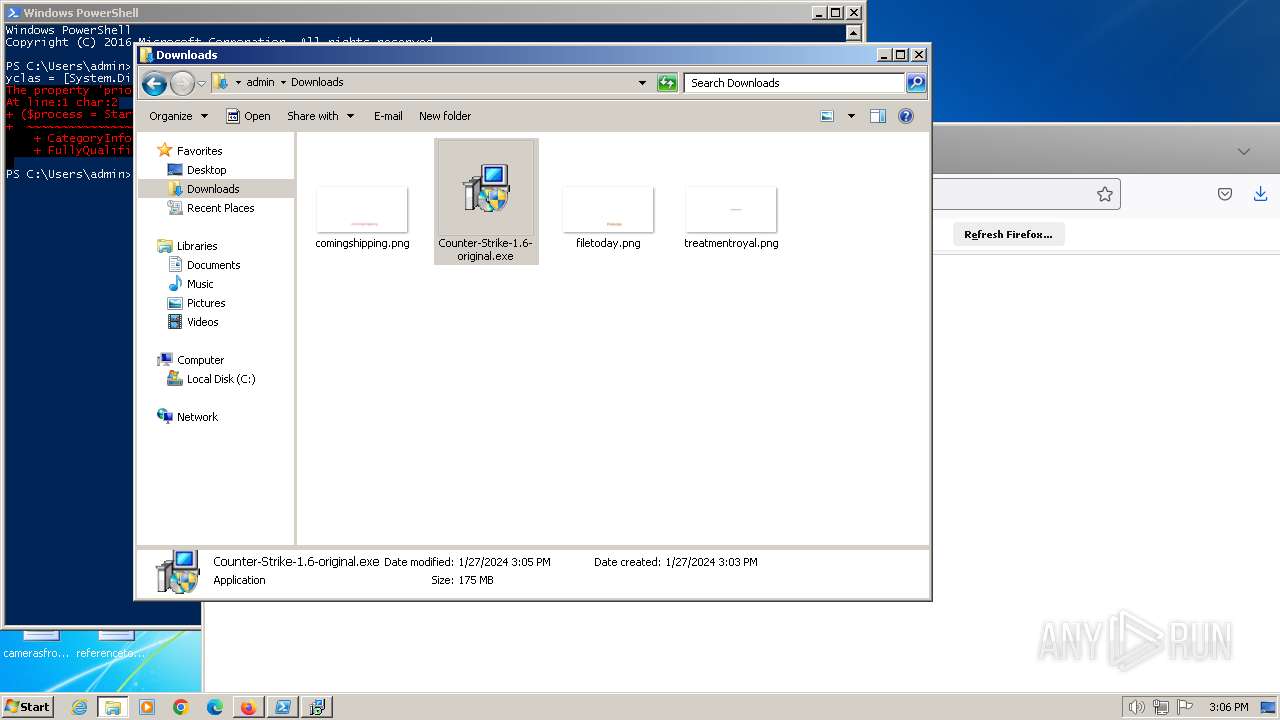Select Downloads in the navigation pane
This screenshot has height=720, width=1280.
click(x=213, y=189)
